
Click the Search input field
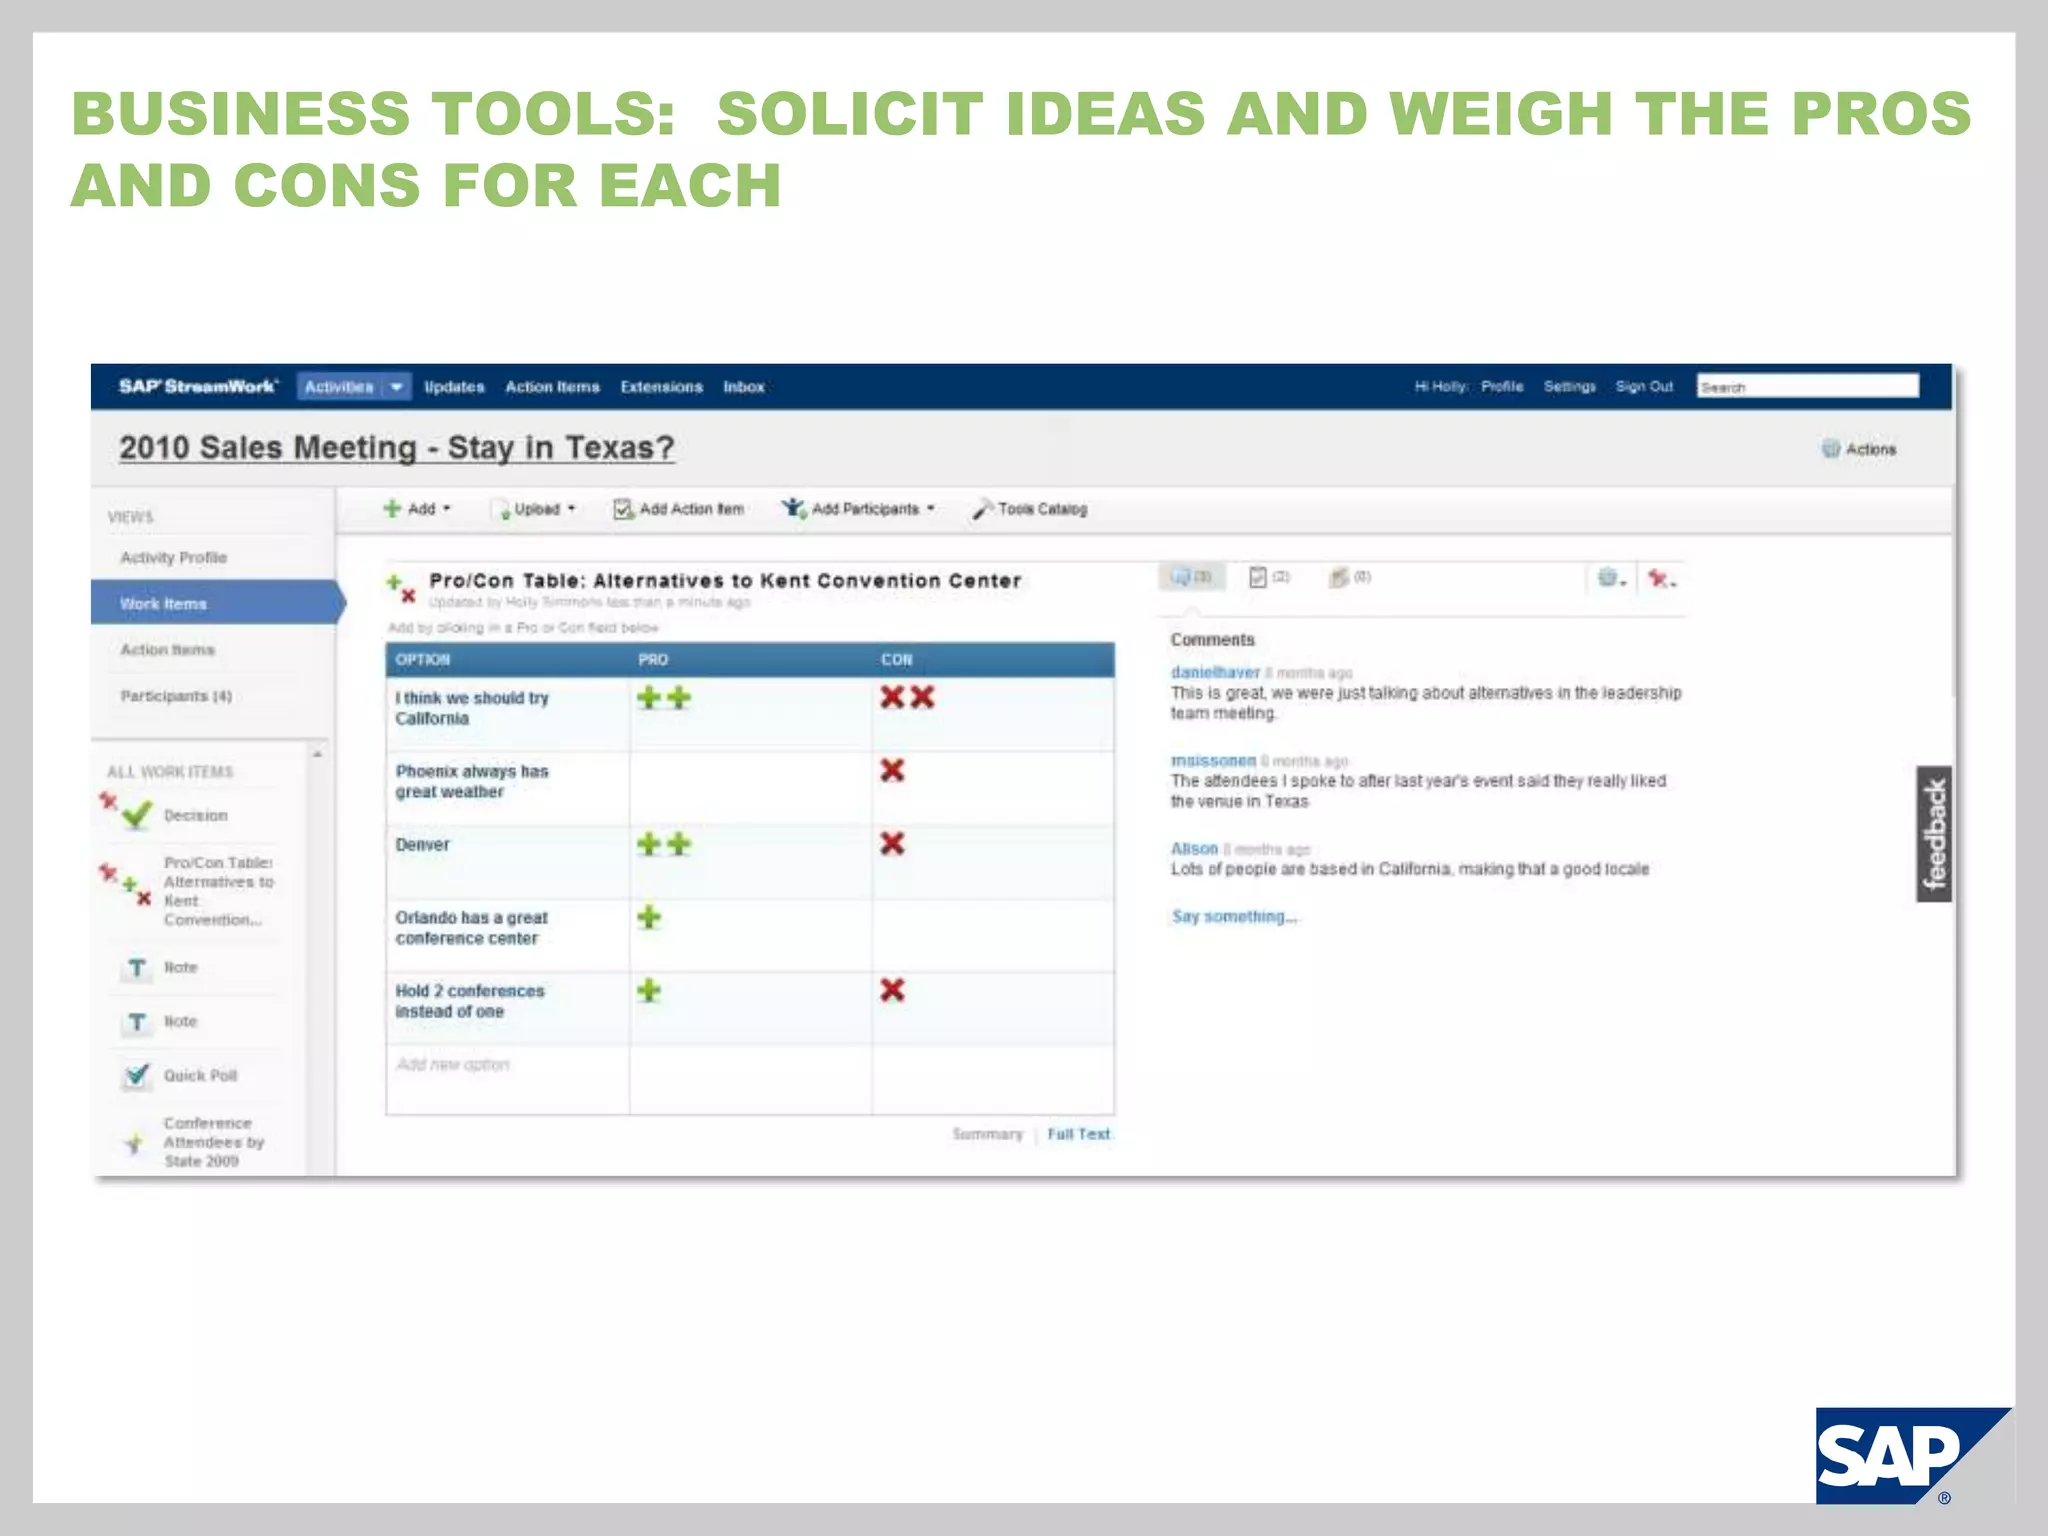(1807, 387)
